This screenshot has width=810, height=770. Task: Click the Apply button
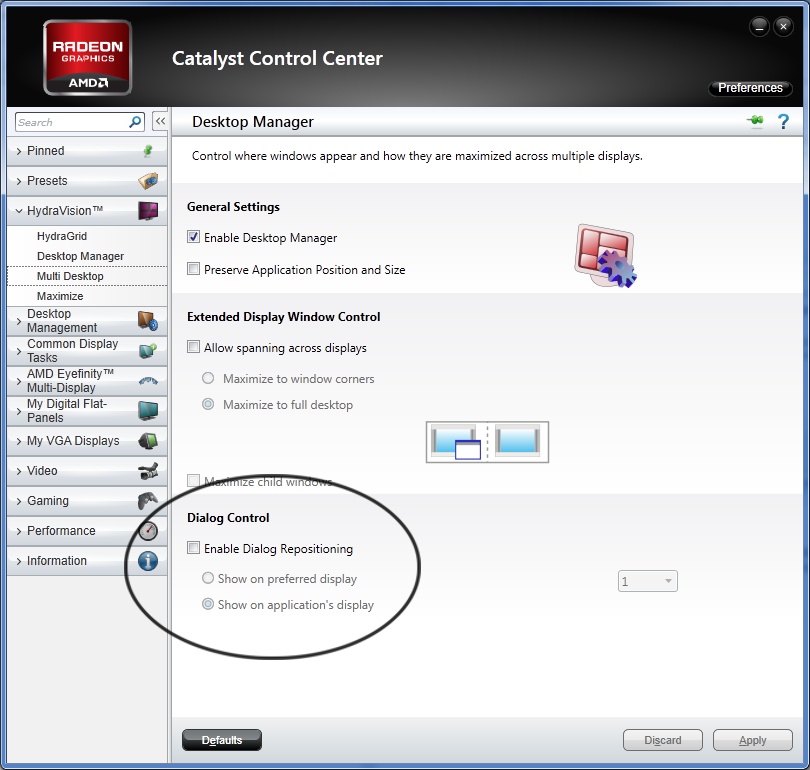tap(753, 740)
